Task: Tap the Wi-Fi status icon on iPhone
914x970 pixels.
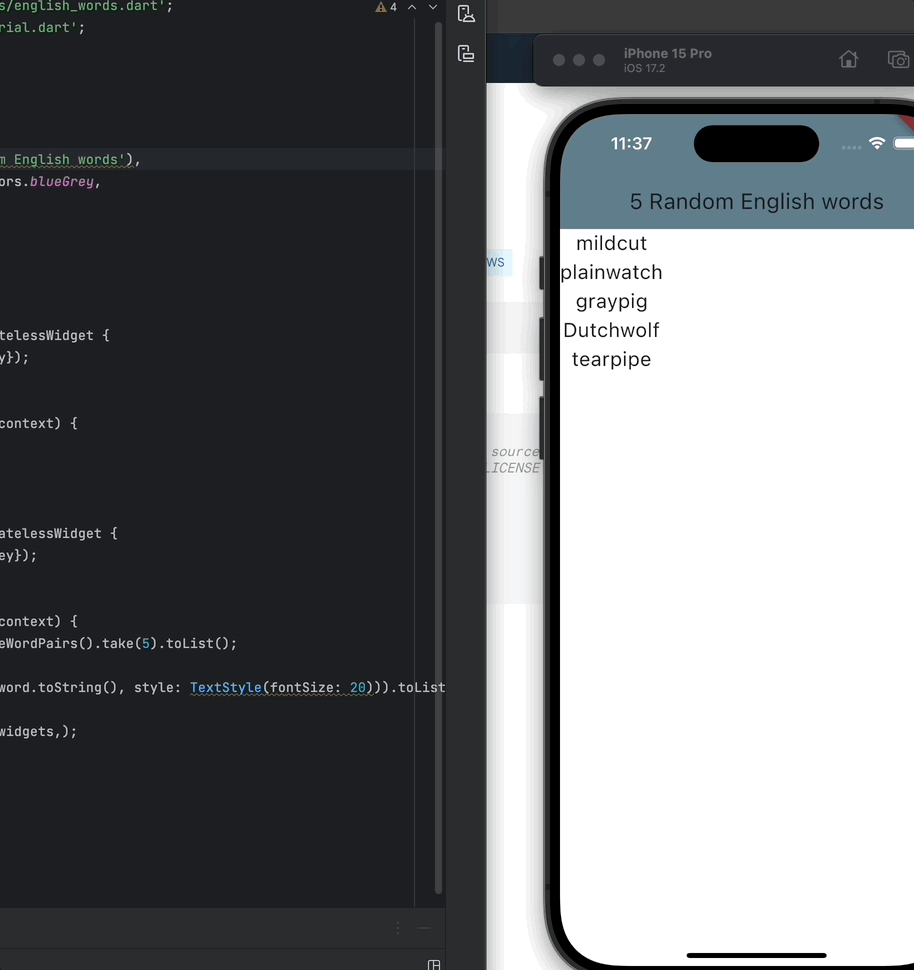Action: pyautogui.click(x=877, y=144)
